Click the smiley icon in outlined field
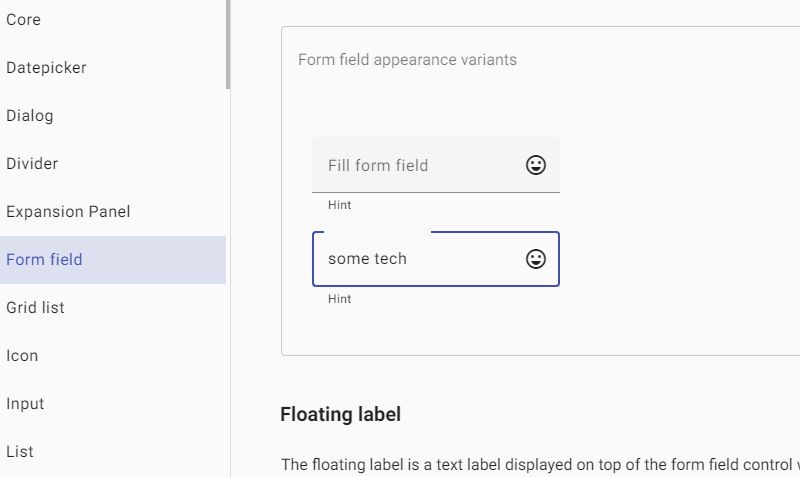The width and height of the screenshot is (800, 477). click(536, 259)
